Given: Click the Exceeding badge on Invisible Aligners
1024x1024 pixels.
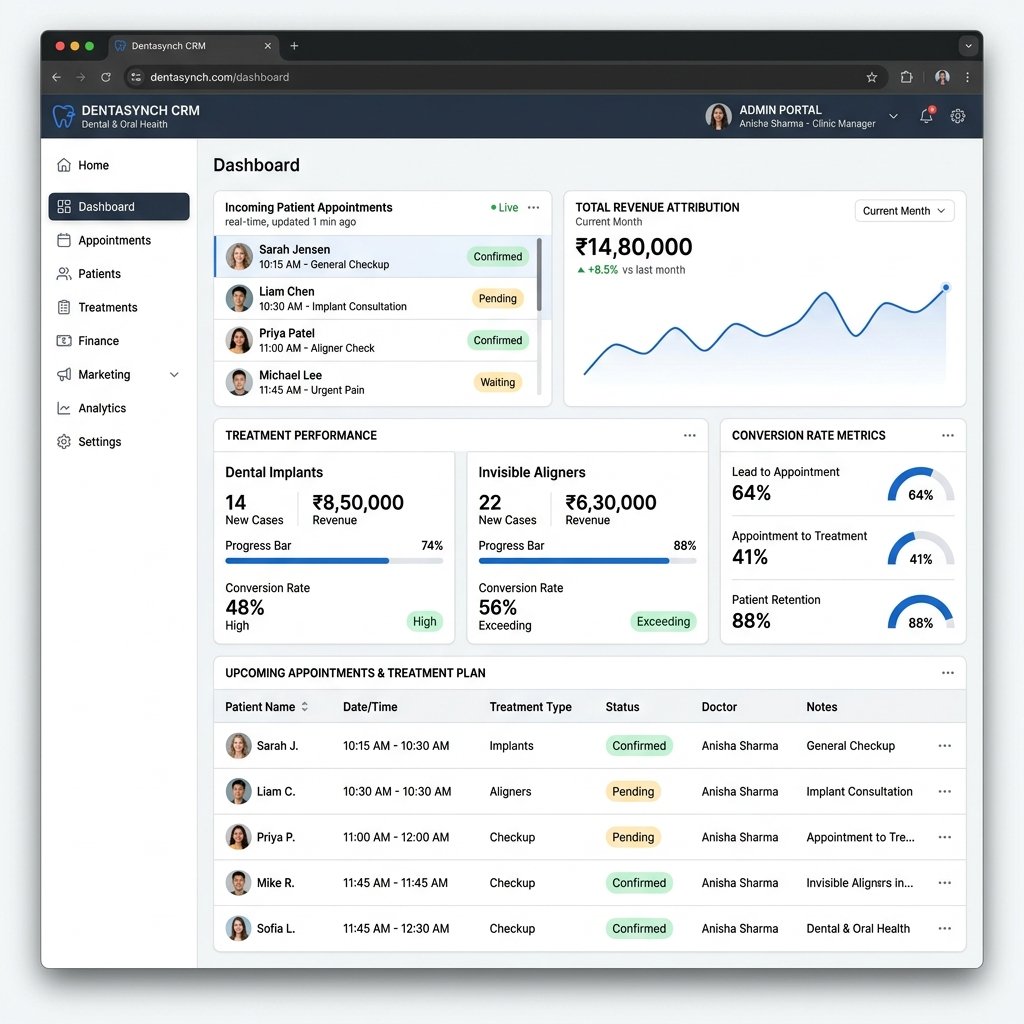Looking at the screenshot, I should [663, 622].
